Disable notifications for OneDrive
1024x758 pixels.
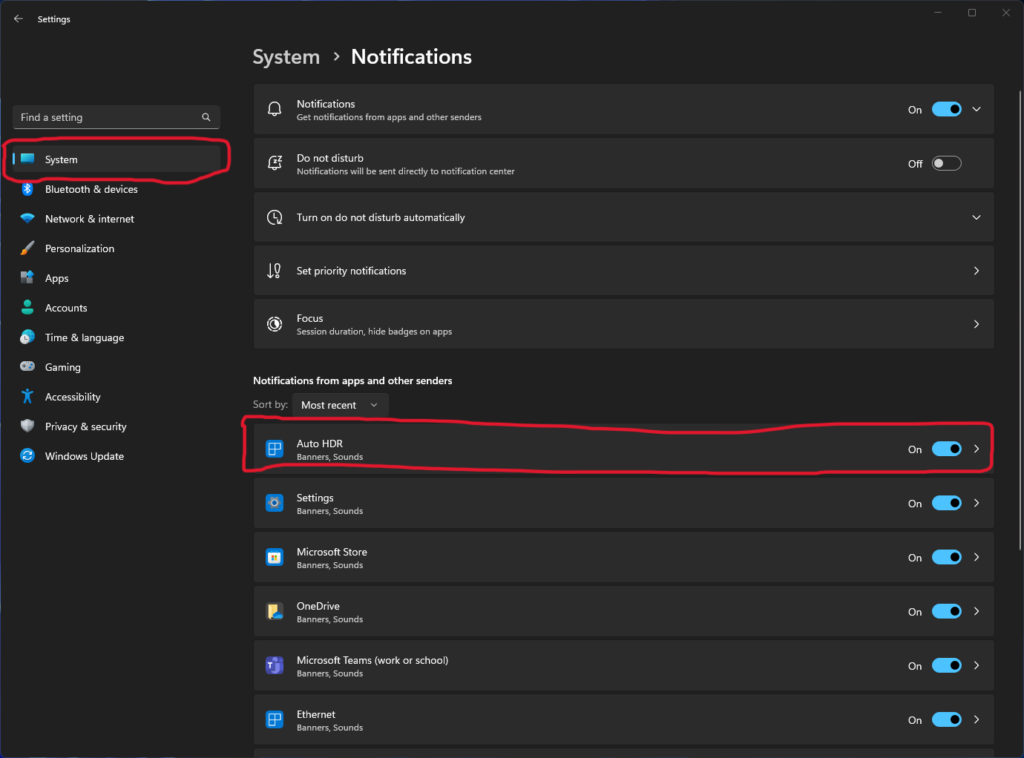tap(946, 611)
